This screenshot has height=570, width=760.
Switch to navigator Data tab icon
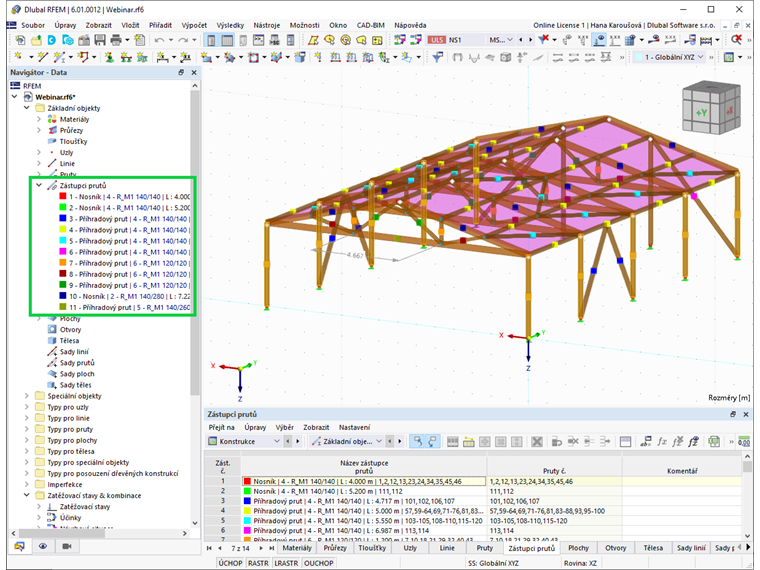point(19,546)
